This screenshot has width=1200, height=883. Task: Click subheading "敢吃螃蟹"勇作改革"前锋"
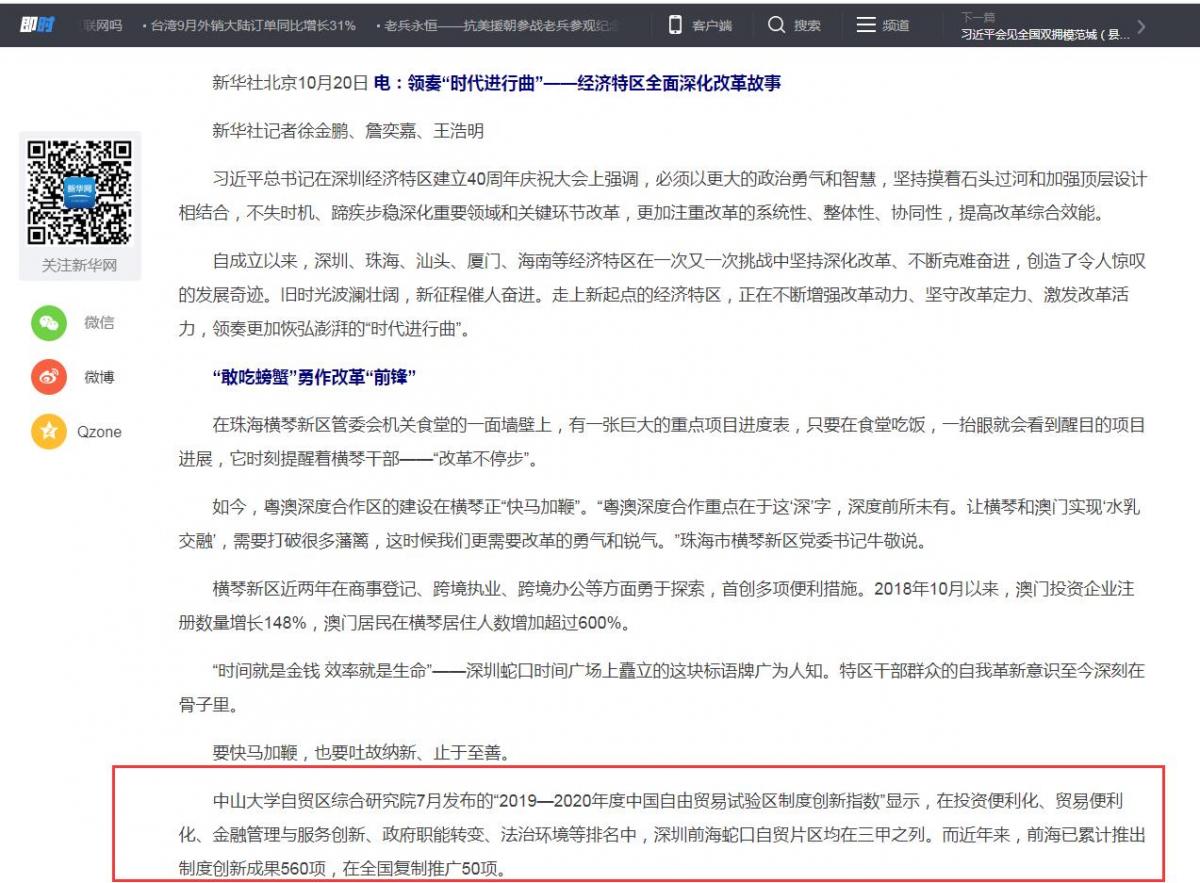tap(314, 378)
